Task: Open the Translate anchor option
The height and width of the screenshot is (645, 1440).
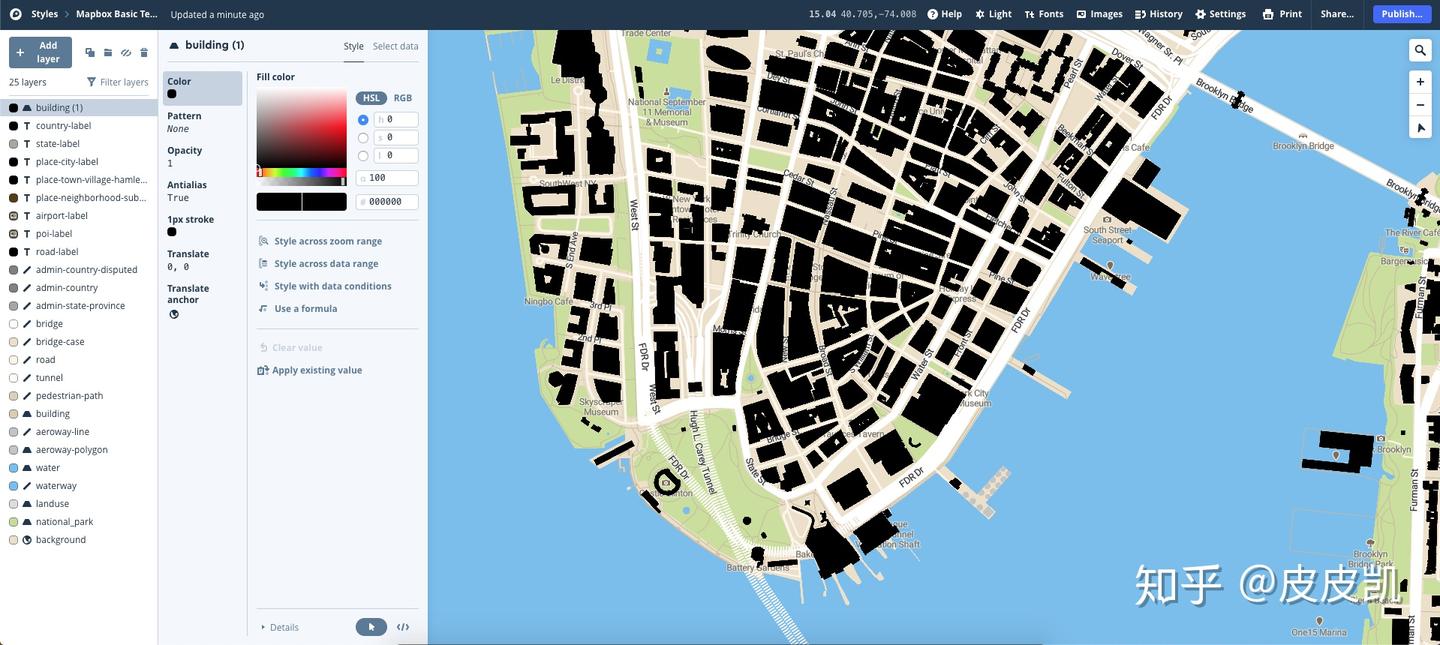Action: tap(172, 313)
